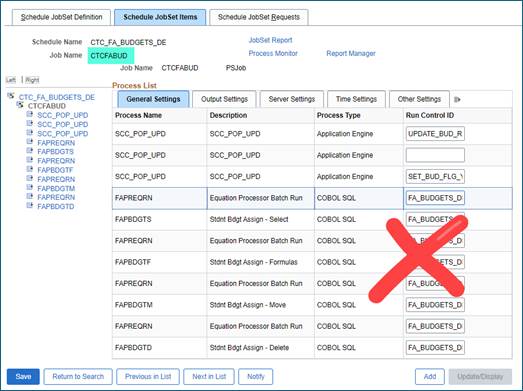This screenshot has height=391, width=523.
Task: Click Run Control ID field in FAPBDGTS row
Action: 435,219
